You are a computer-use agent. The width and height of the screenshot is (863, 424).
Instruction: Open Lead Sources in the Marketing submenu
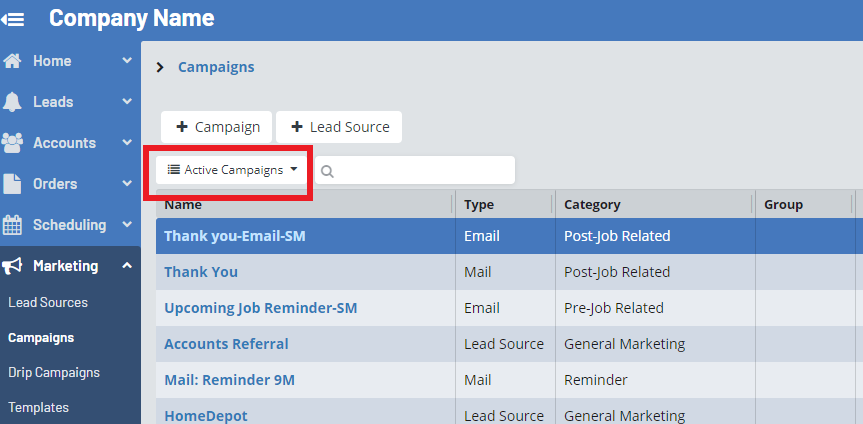[48, 302]
